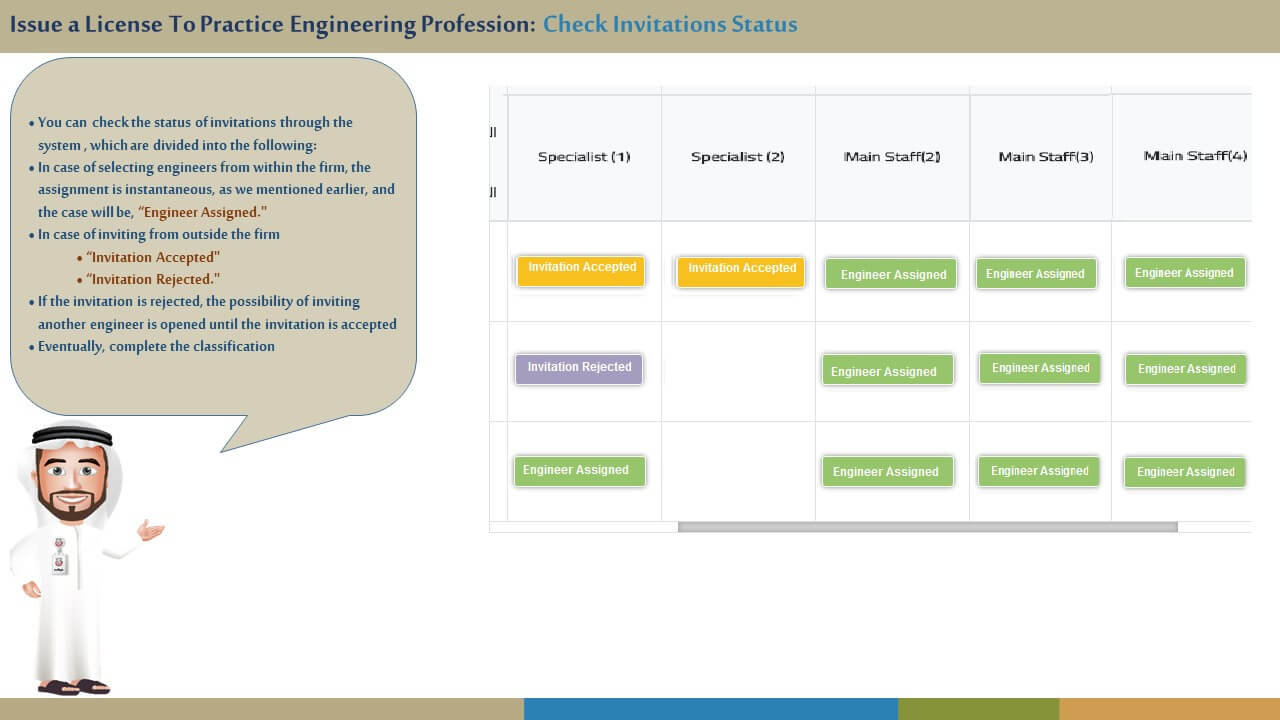This screenshot has height=720, width=1280.
Task: Open third-row Engineer Assigned under Main Staff(2)
Action: [x=887, y=471]
